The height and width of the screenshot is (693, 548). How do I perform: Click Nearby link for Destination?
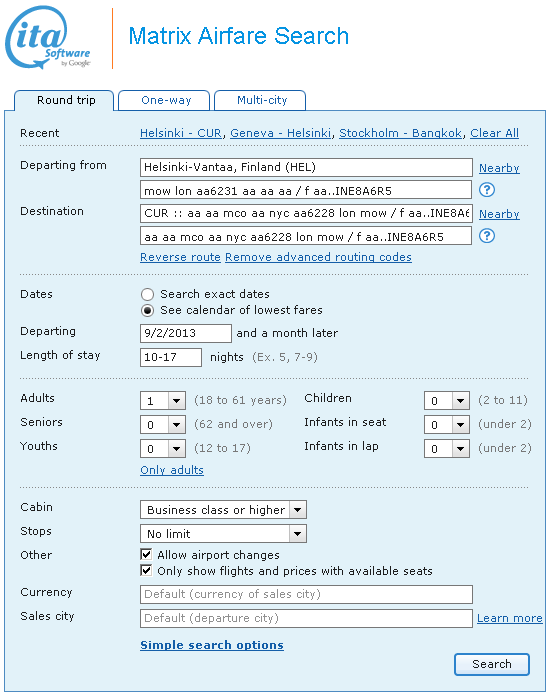tap(499, 214)
